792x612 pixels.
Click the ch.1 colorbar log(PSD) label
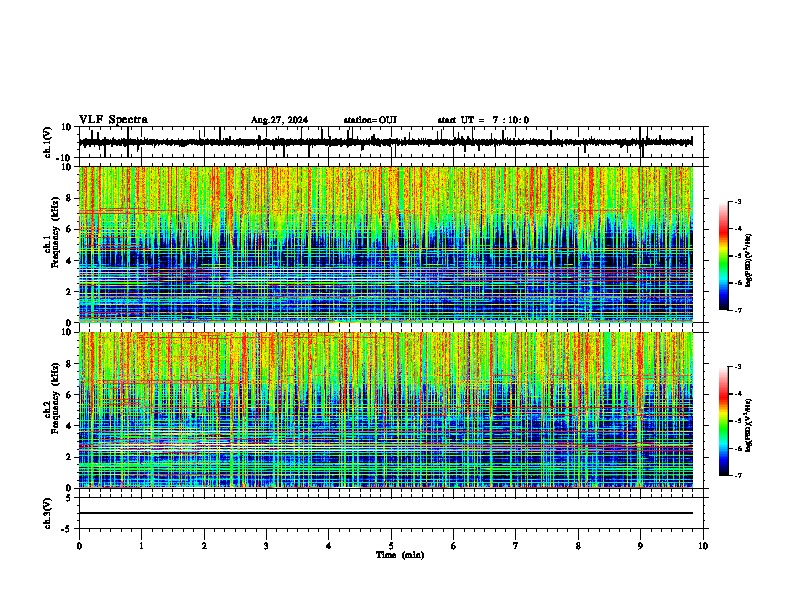pos(748,261)
